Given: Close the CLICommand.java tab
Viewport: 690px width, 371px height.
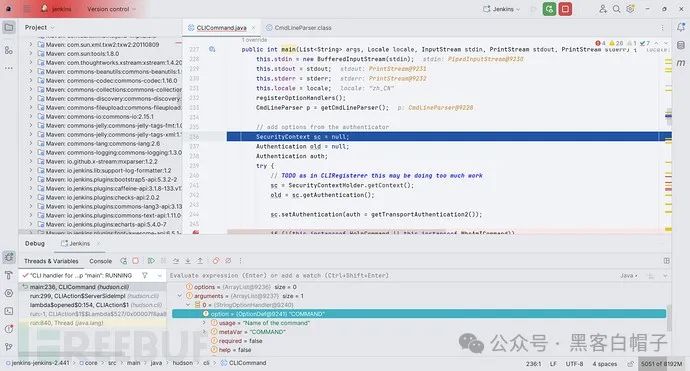Looking at the screenshot, I should tap(253, 28).
